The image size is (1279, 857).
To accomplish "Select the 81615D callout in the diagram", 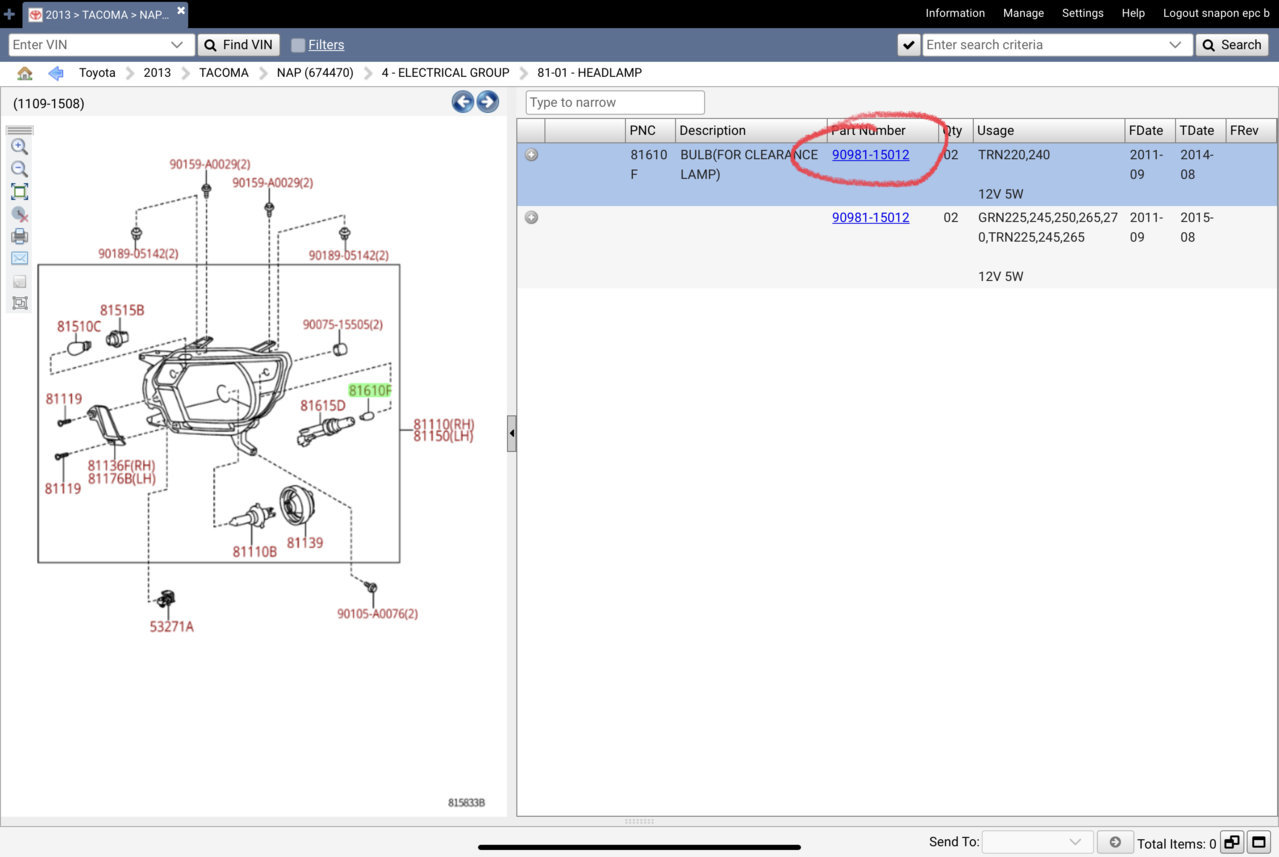I will point(323,406).
